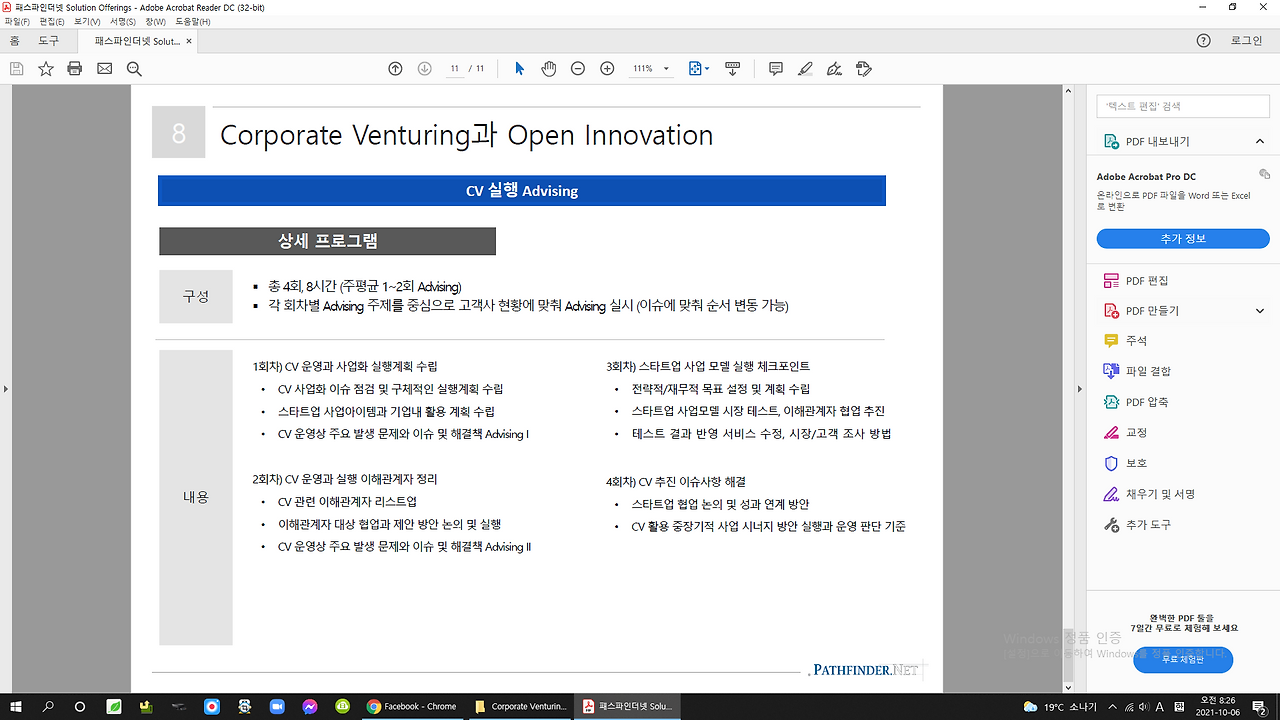Open Messenger from the taskbar
Viewport: 1280px width, 720px height.
(310, 706)
